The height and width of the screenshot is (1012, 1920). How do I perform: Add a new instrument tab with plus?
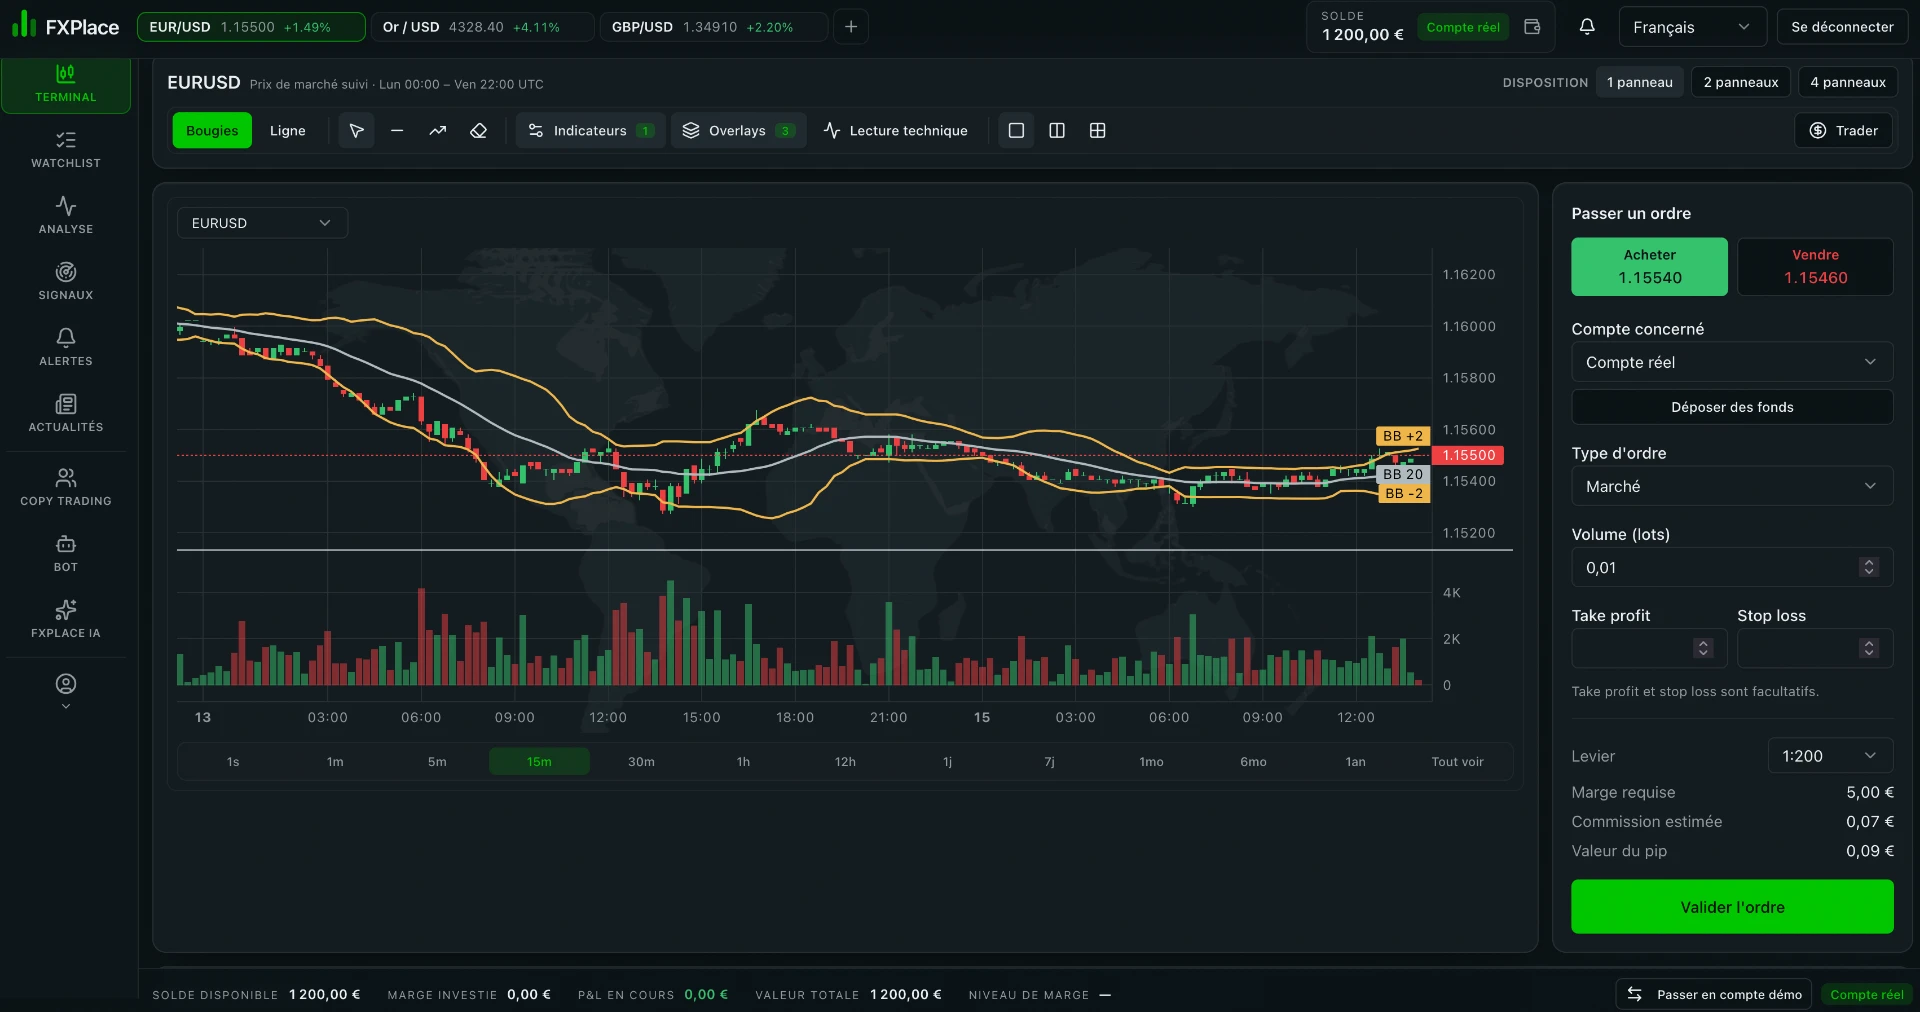pyautogui.click(x=851, y=27)
